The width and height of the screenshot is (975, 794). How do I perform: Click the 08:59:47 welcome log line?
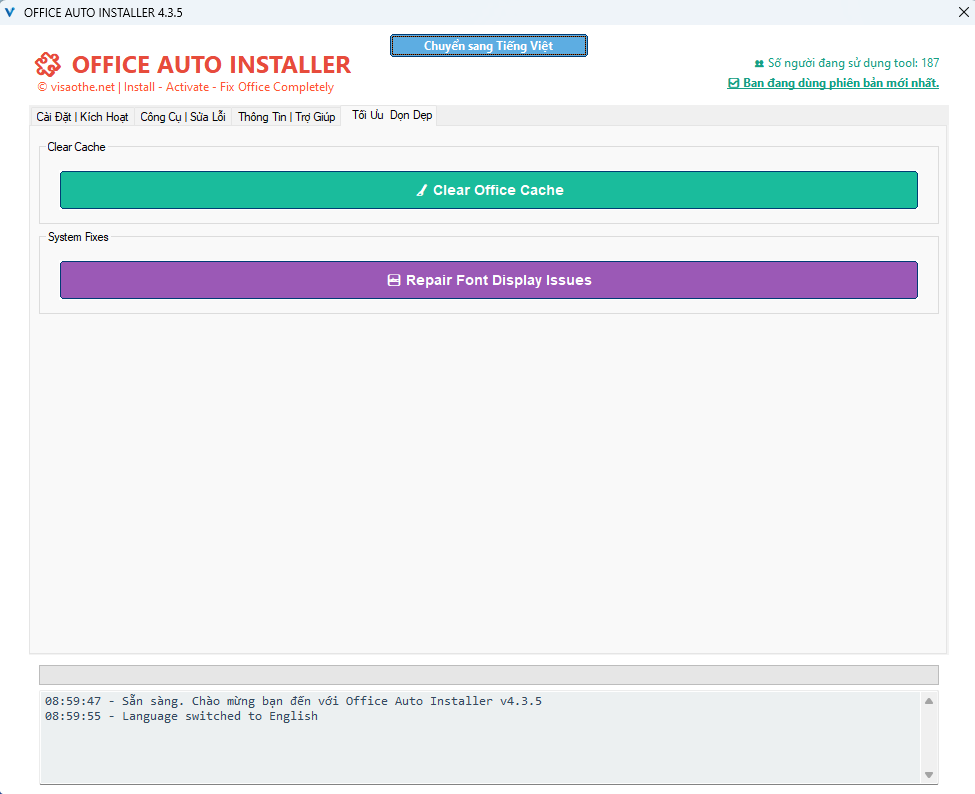coord(293,701)
